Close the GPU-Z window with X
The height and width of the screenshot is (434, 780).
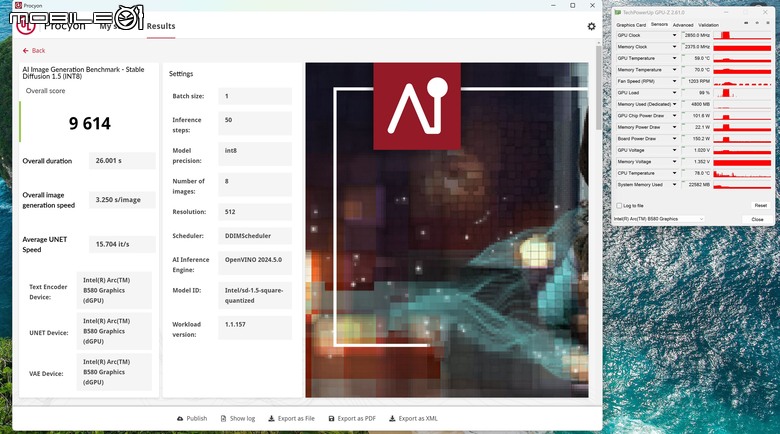pyautogui.click(x=766, y=12)
